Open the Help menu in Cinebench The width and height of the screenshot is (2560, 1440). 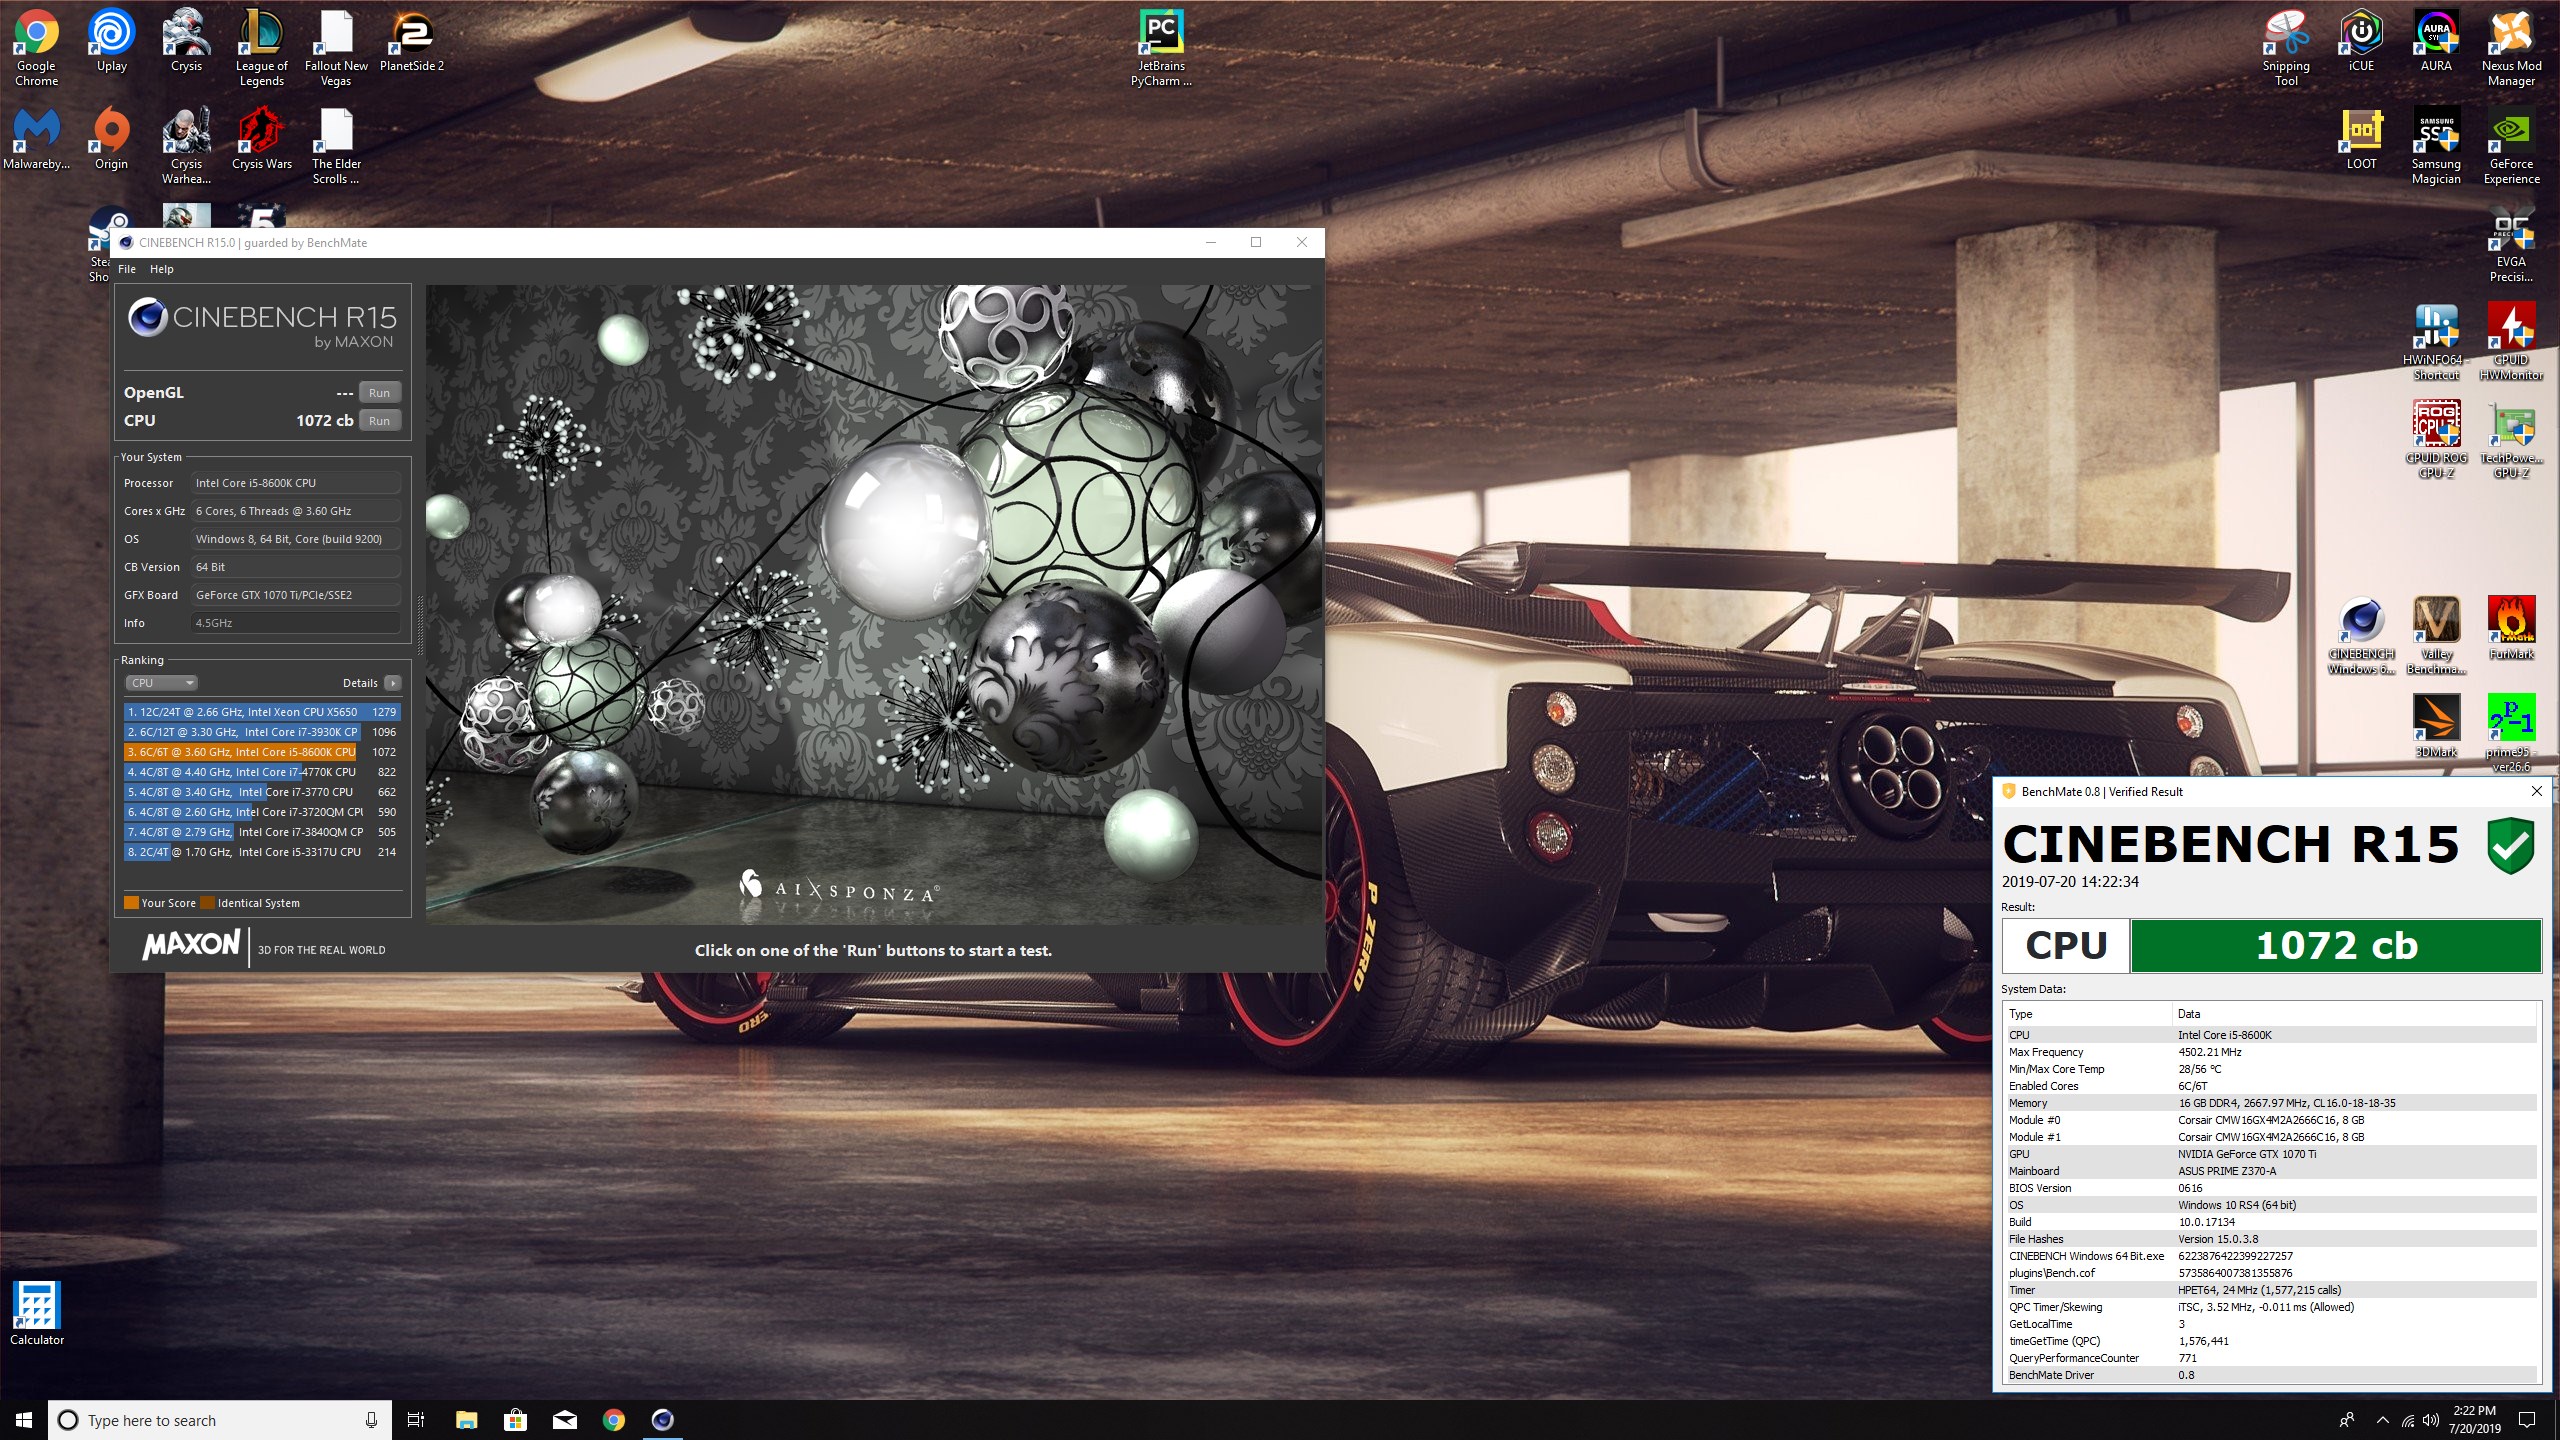[x=162, y=269]
